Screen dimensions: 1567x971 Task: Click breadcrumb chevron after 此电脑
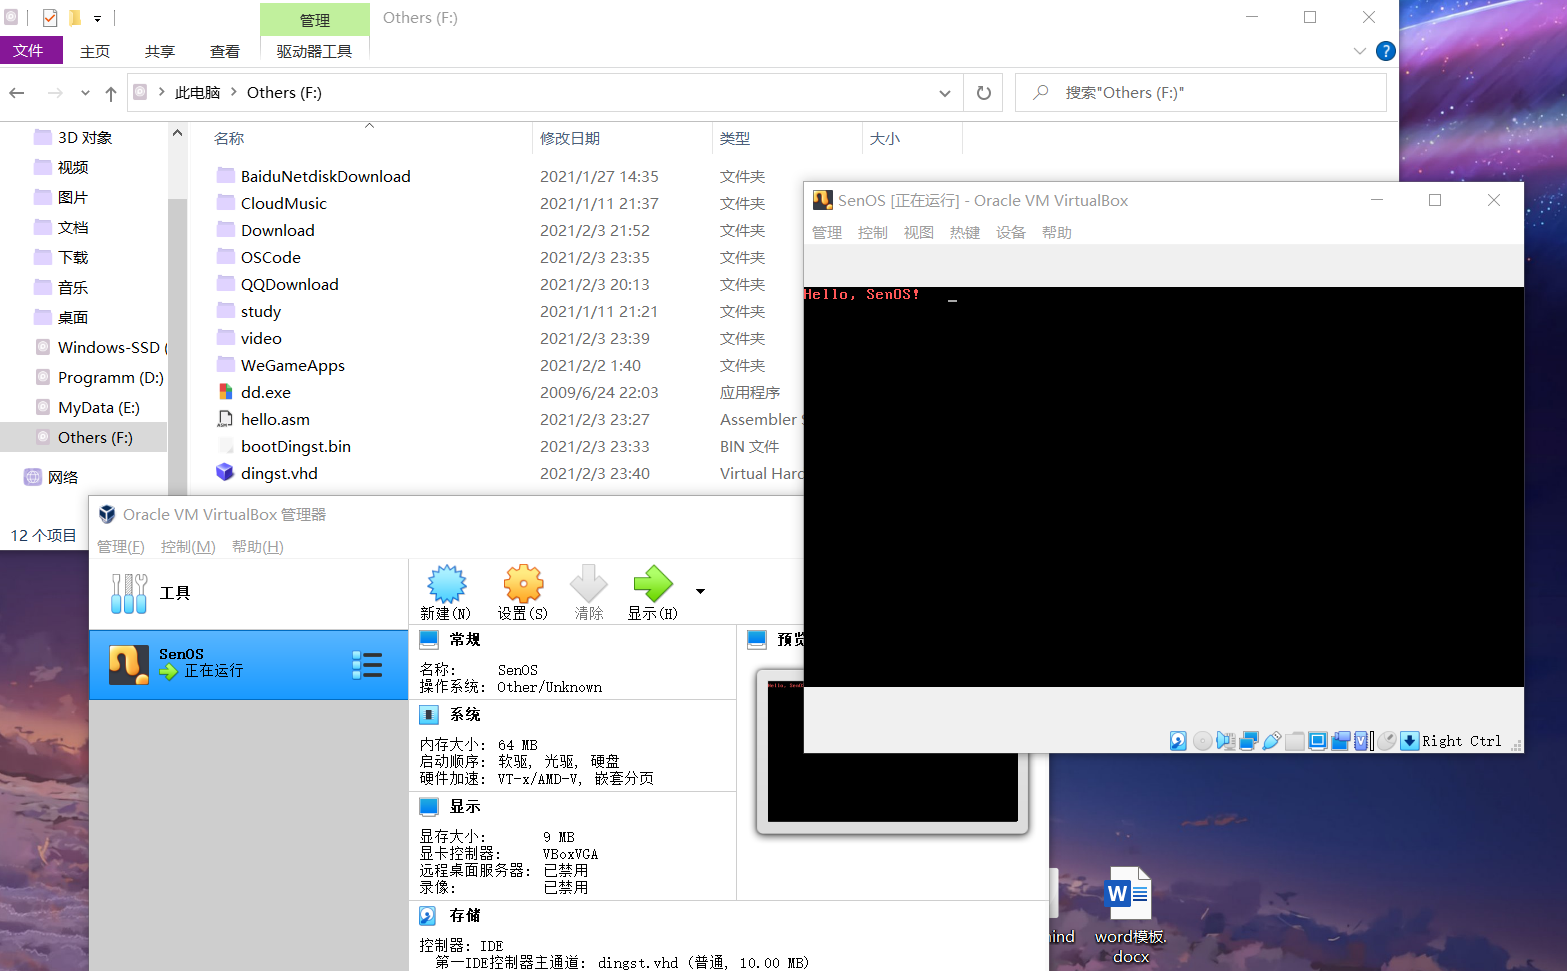[x=233, y=92]
